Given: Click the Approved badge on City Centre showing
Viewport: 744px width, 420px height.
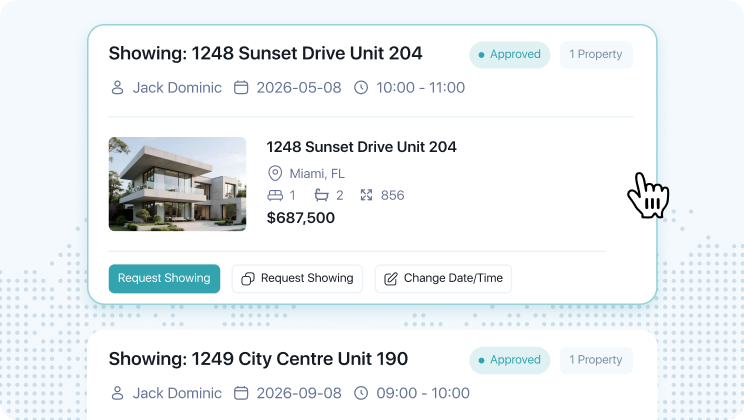Looking at the screenshot, I should [510, 361].
